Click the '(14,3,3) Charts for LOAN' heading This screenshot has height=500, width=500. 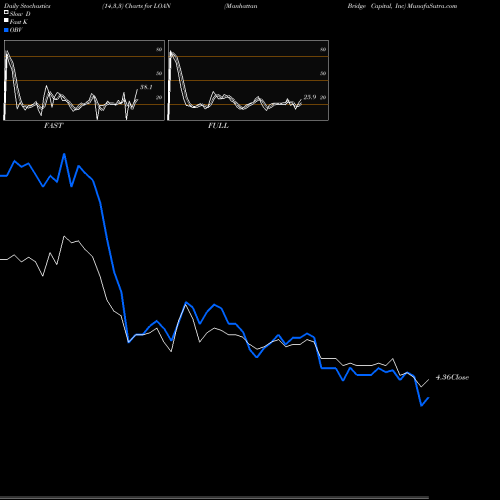click(x=136, y=6)
